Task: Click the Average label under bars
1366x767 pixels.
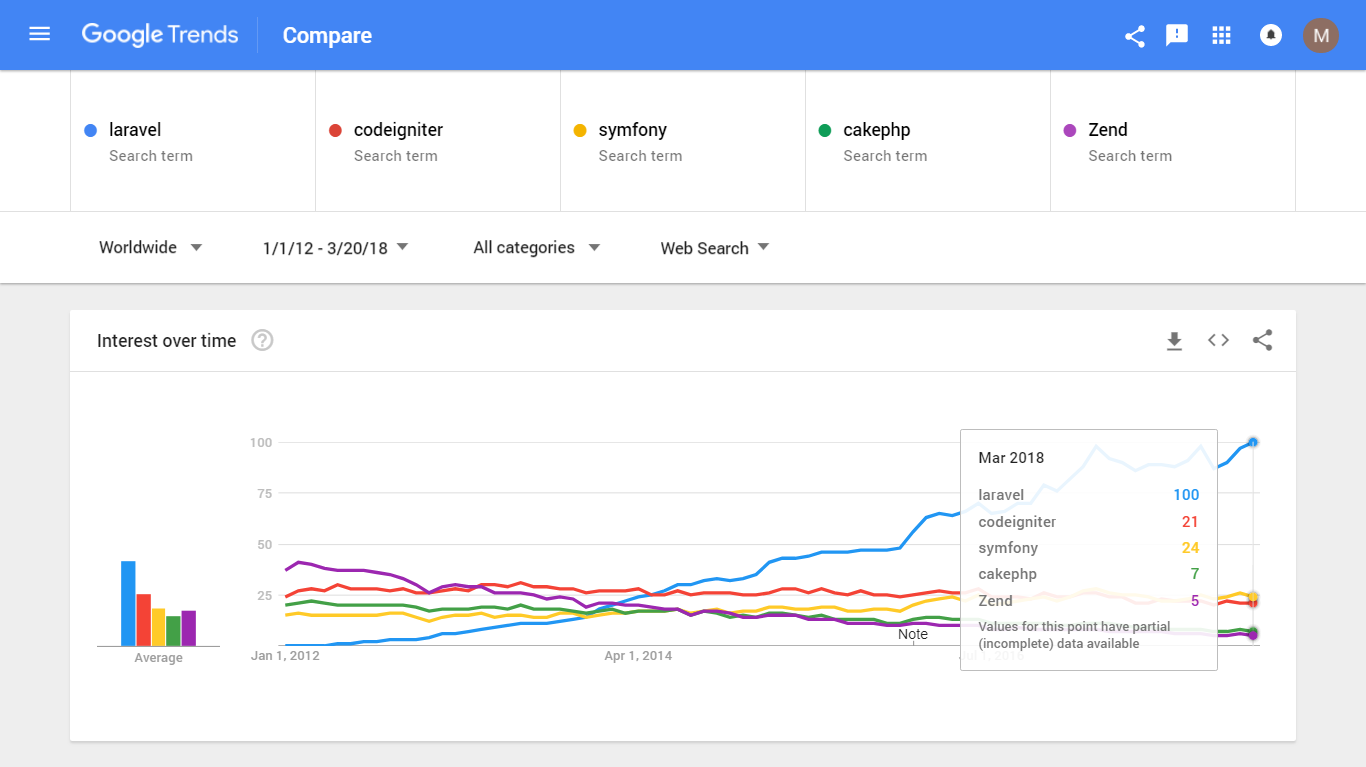Action: pos(158,658)
